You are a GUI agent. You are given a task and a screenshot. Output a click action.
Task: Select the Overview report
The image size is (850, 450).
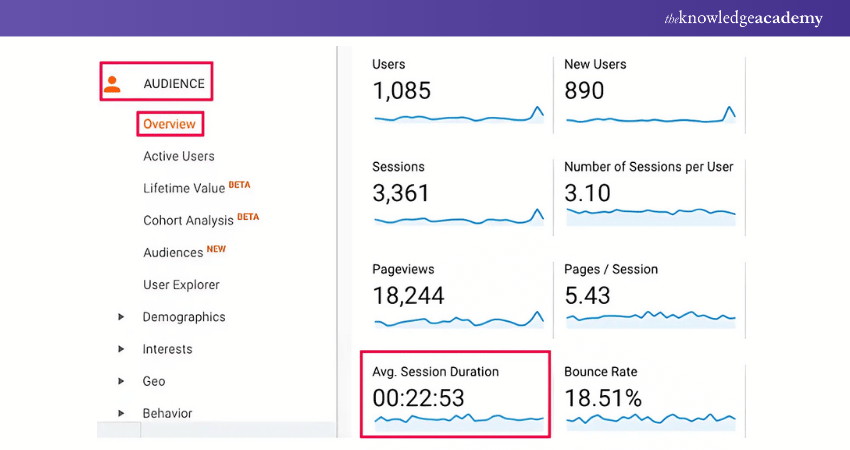click(169, 124)
